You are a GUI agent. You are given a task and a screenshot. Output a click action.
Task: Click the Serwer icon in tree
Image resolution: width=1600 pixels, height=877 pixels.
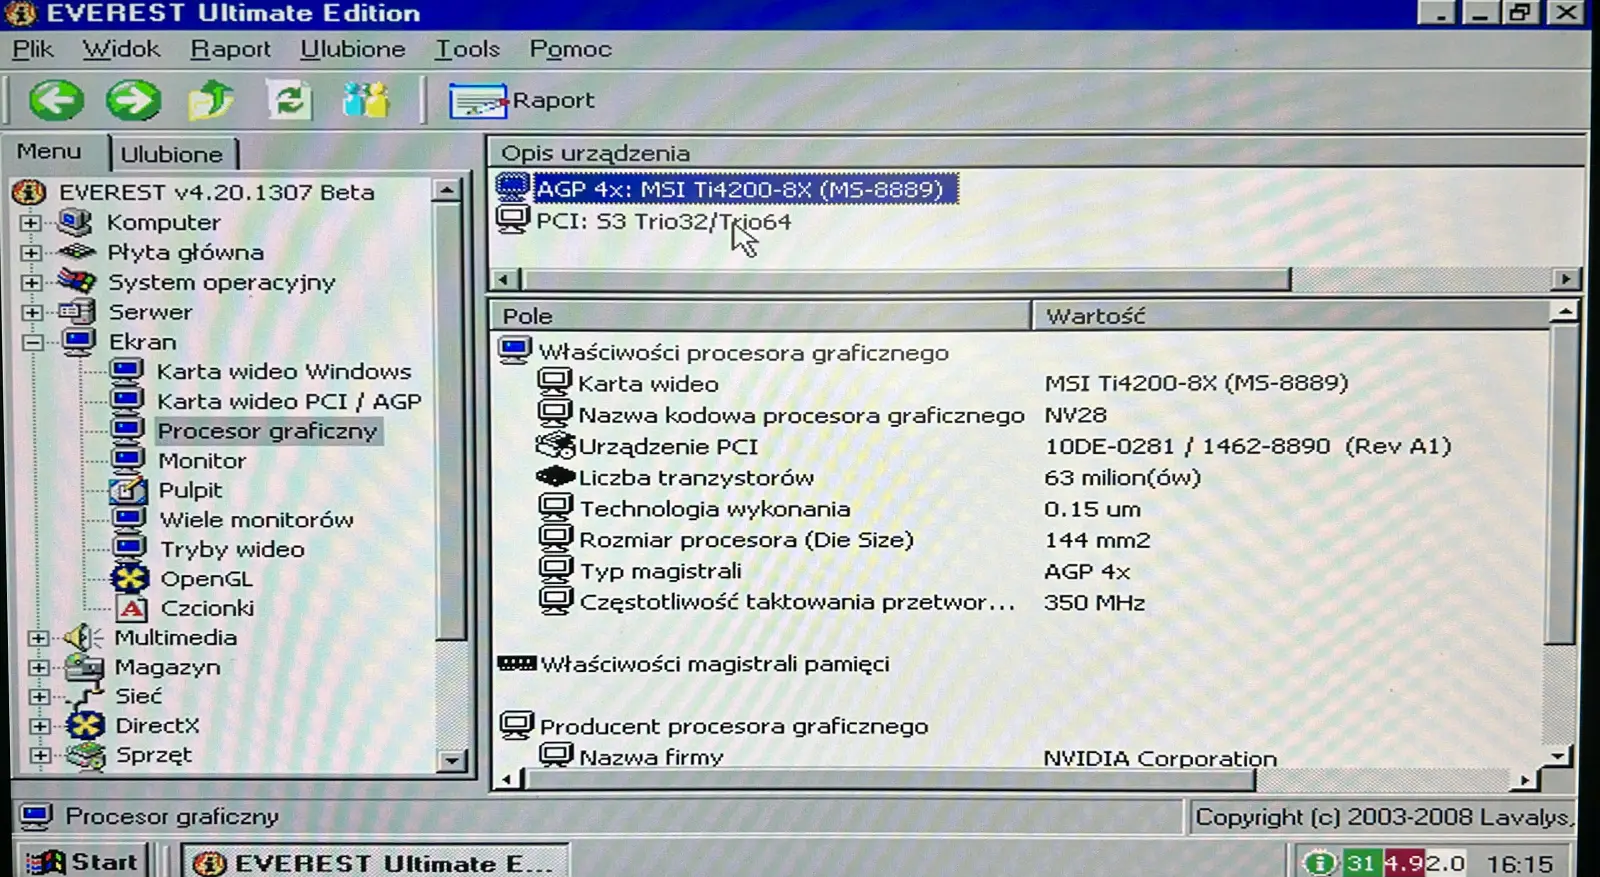[x=77, y=312]
